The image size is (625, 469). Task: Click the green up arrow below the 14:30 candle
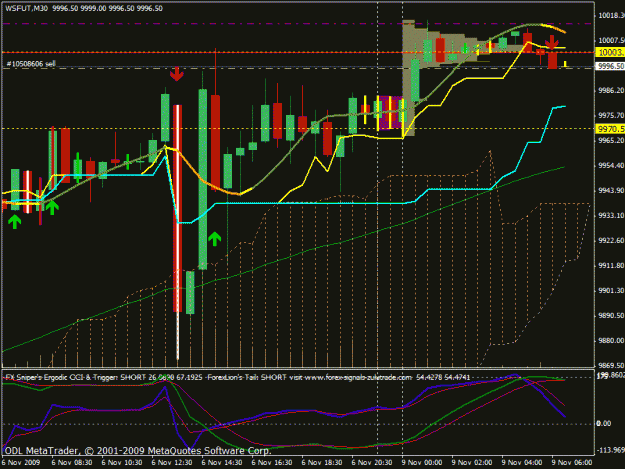(x=214, y=239)
